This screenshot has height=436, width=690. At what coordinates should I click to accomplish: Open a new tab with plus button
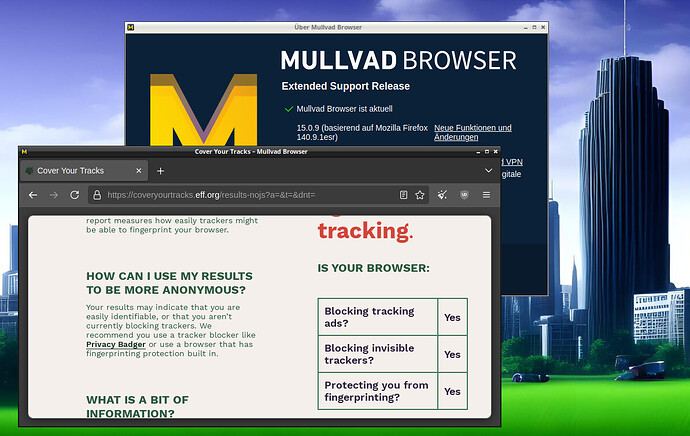[161, 171]
